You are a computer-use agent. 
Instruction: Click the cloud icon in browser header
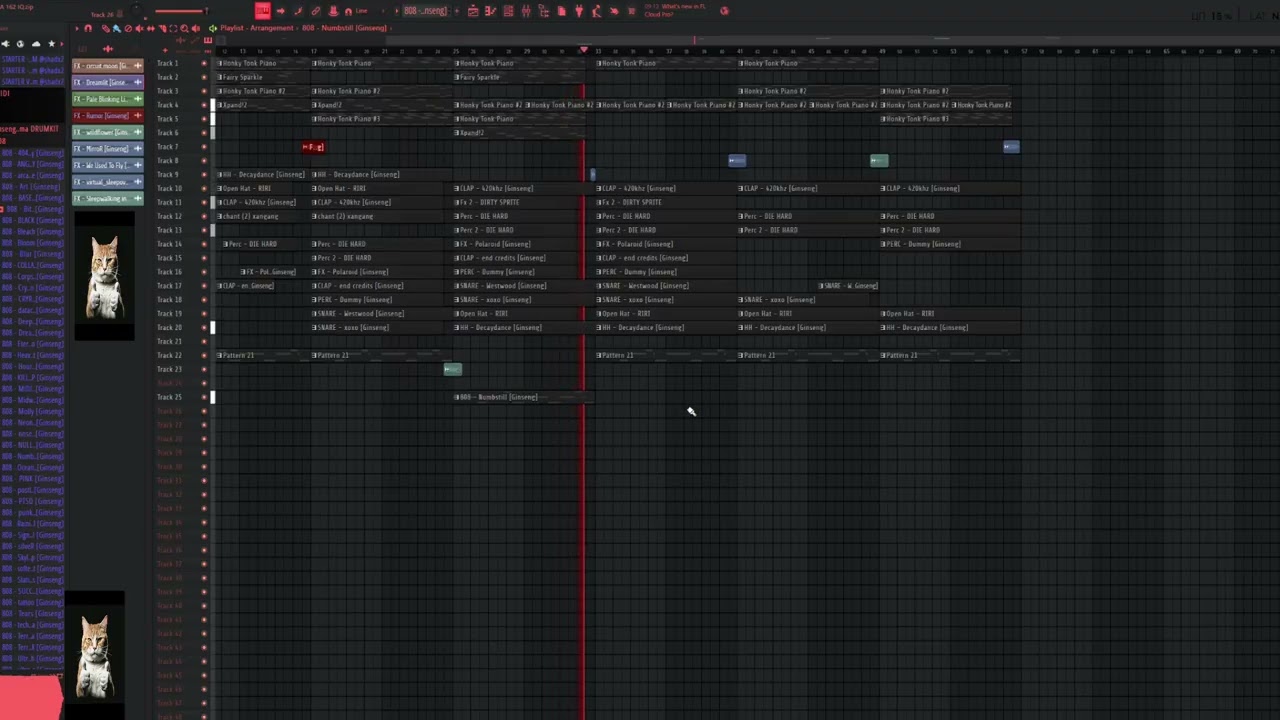click(36, 44)
